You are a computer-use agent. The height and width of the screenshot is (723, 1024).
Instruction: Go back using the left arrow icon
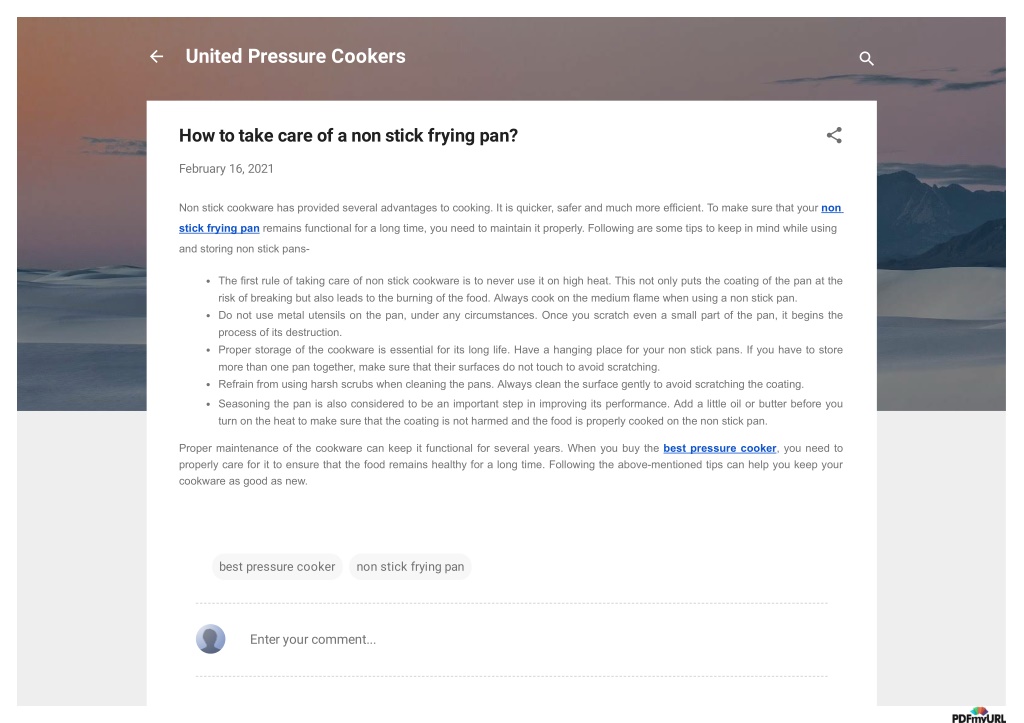point(156,57)
